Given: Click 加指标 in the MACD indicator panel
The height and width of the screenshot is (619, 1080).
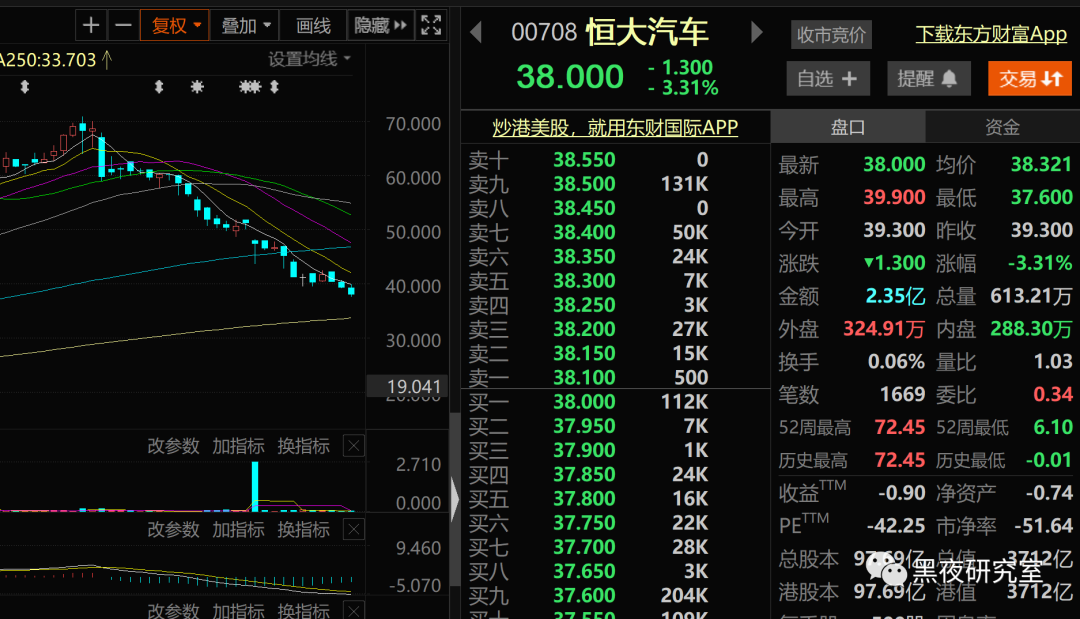Looking at the screenshot, I should tap(238, 529).
